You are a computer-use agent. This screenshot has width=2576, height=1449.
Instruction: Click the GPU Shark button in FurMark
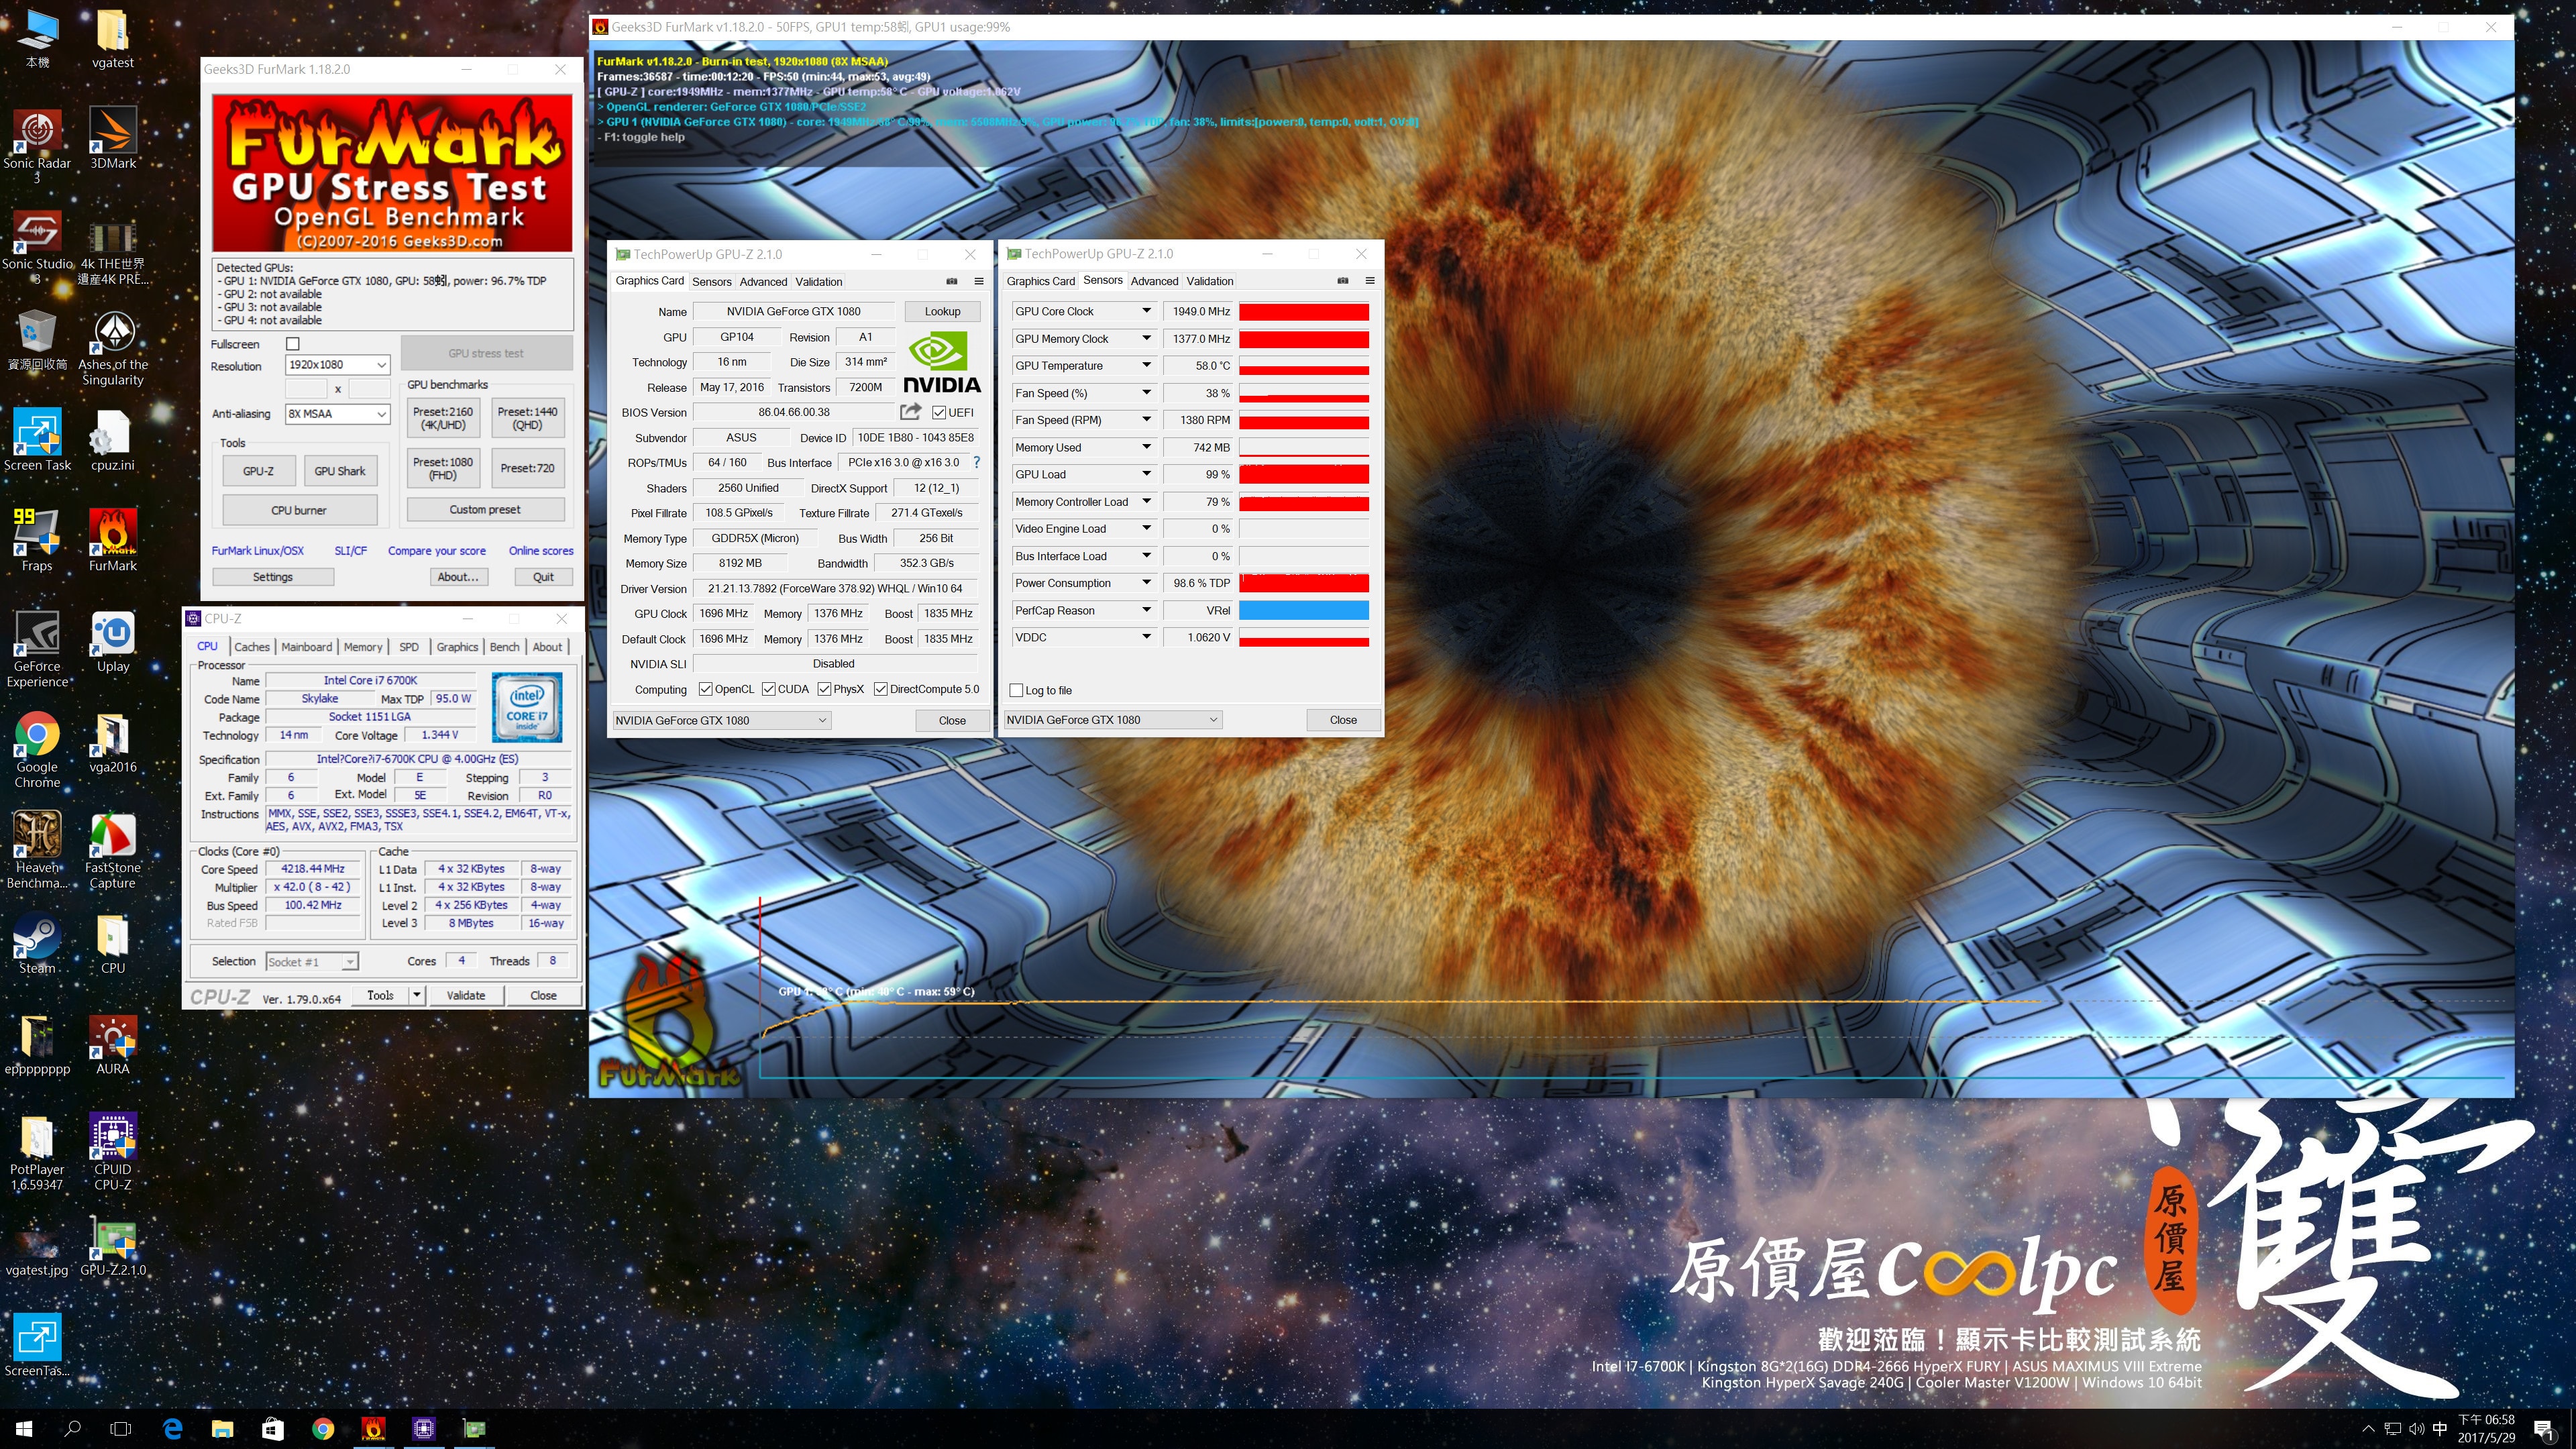coord(340,471)
